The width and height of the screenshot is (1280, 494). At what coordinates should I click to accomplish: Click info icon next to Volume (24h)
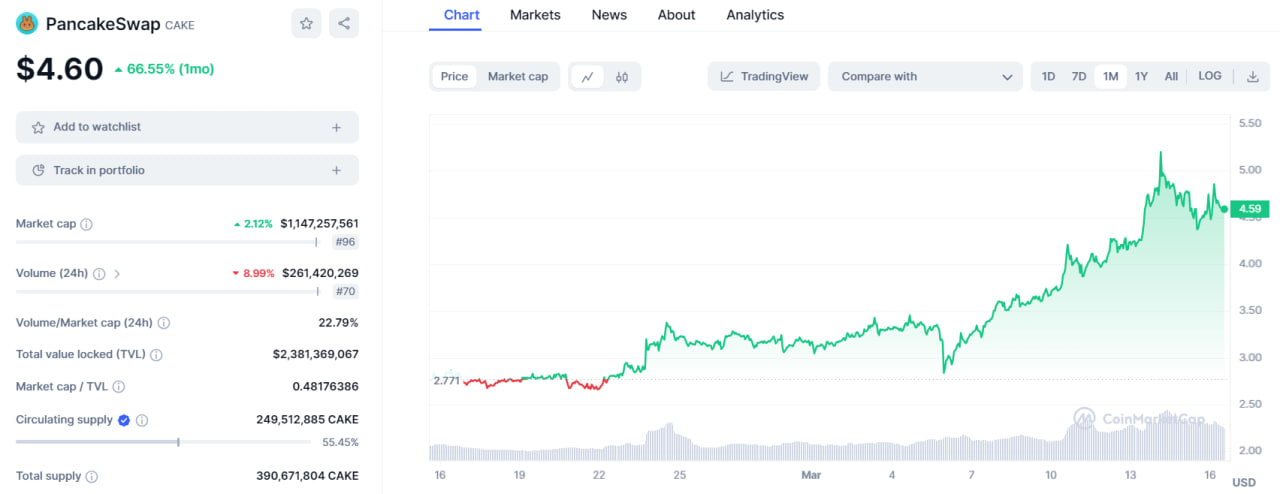(99, 273)
